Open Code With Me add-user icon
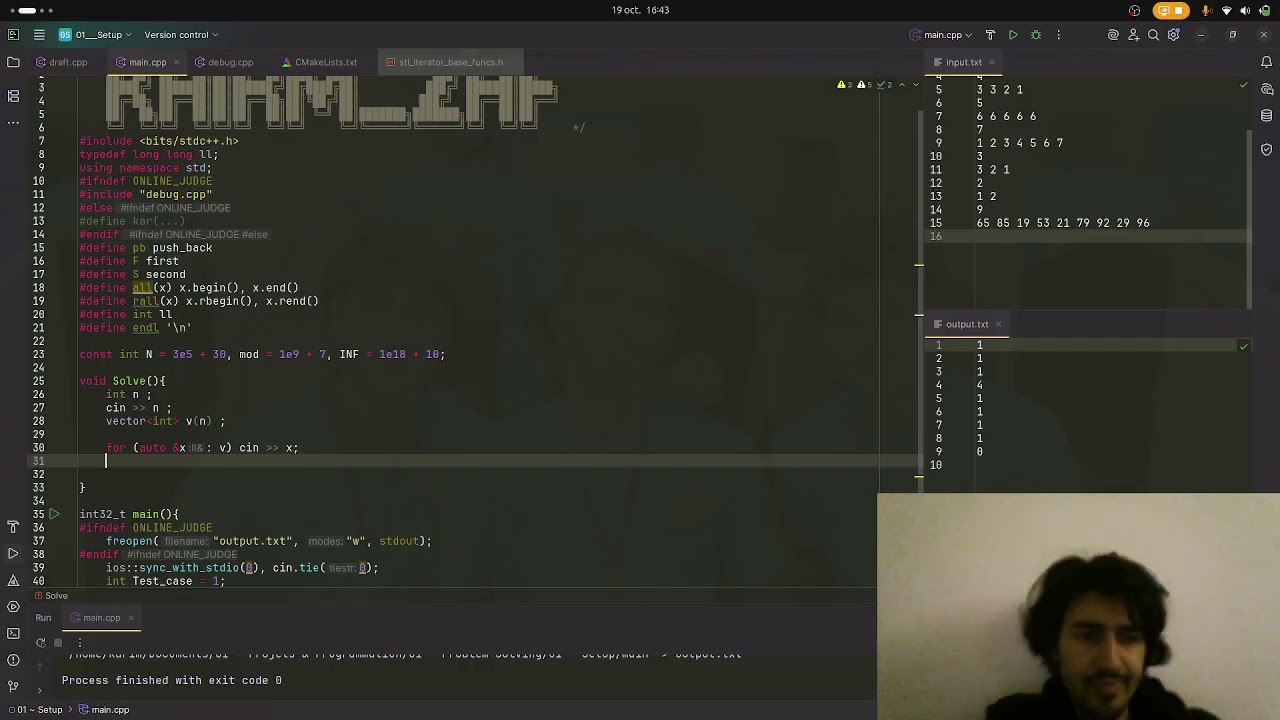The height and width of the screenshot is (720, 1280). (x=1133, y=35)
